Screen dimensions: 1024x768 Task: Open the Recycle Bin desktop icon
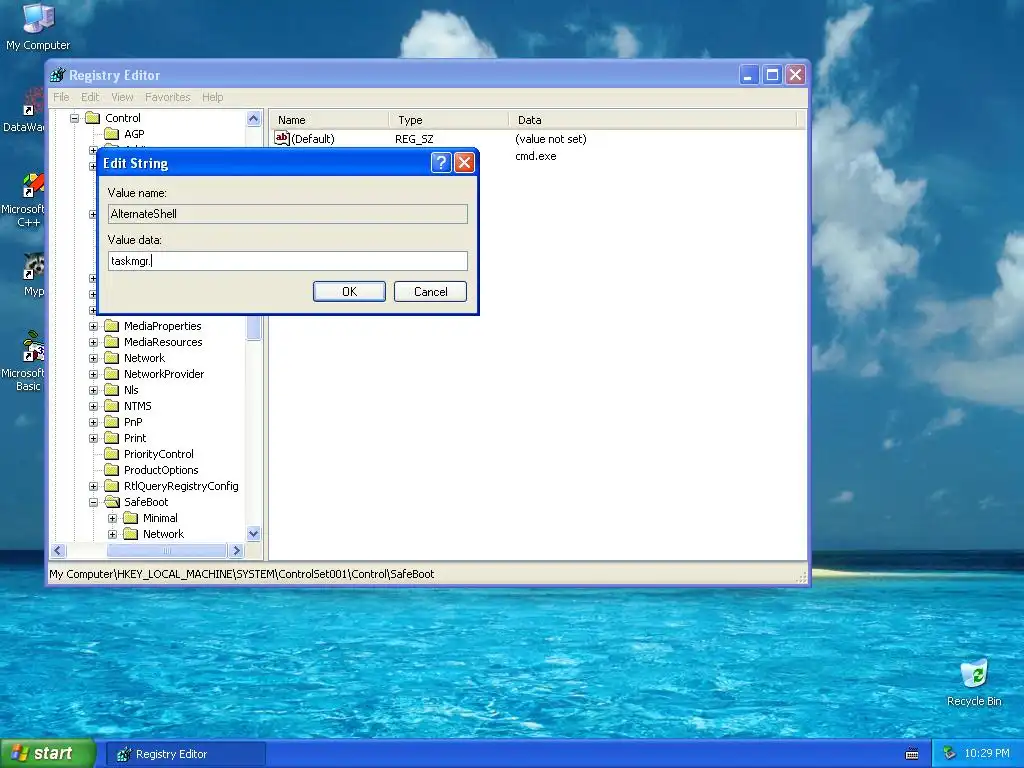[974, 683]
